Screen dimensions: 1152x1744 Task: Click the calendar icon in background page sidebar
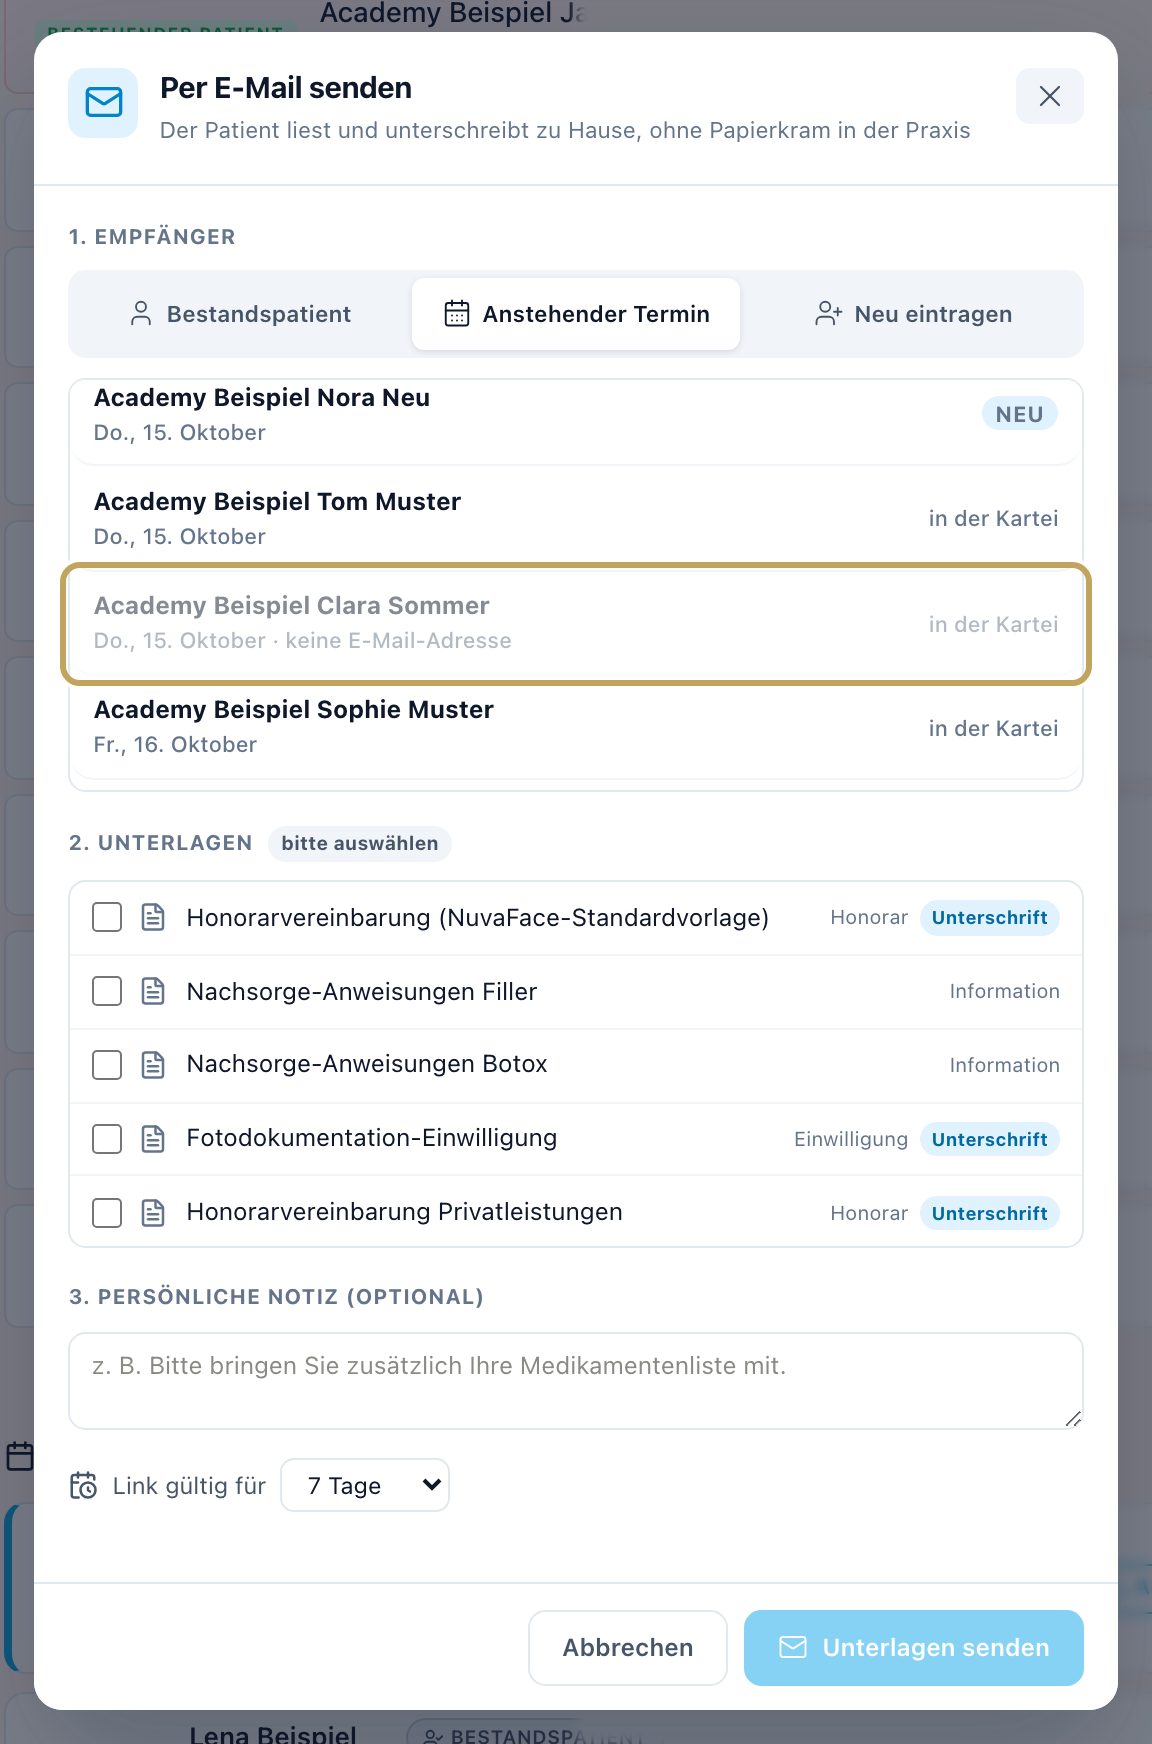coord(20,1456)
